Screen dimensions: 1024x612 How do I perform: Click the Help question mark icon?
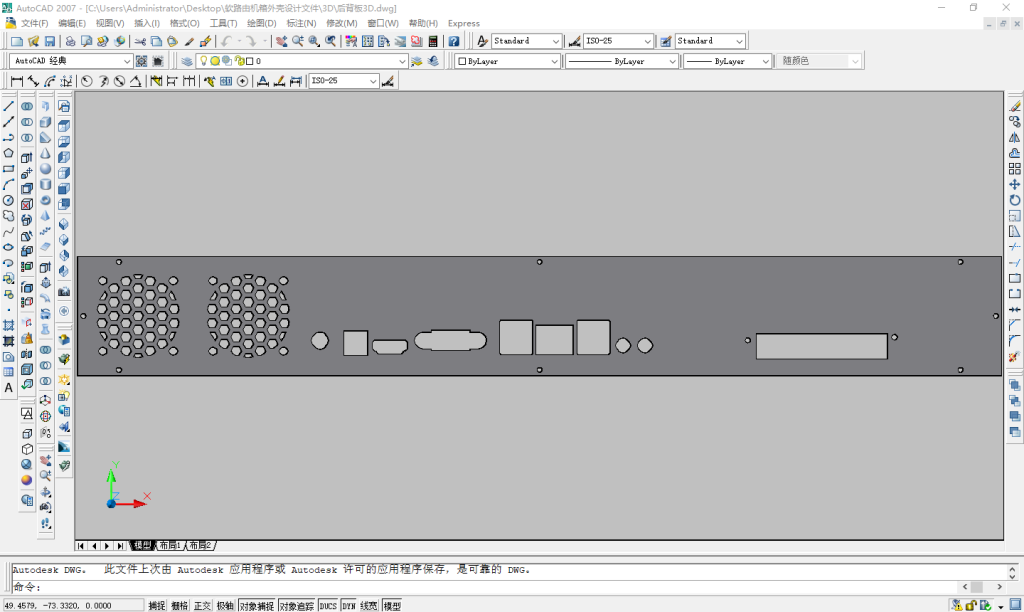coord(454,41)
